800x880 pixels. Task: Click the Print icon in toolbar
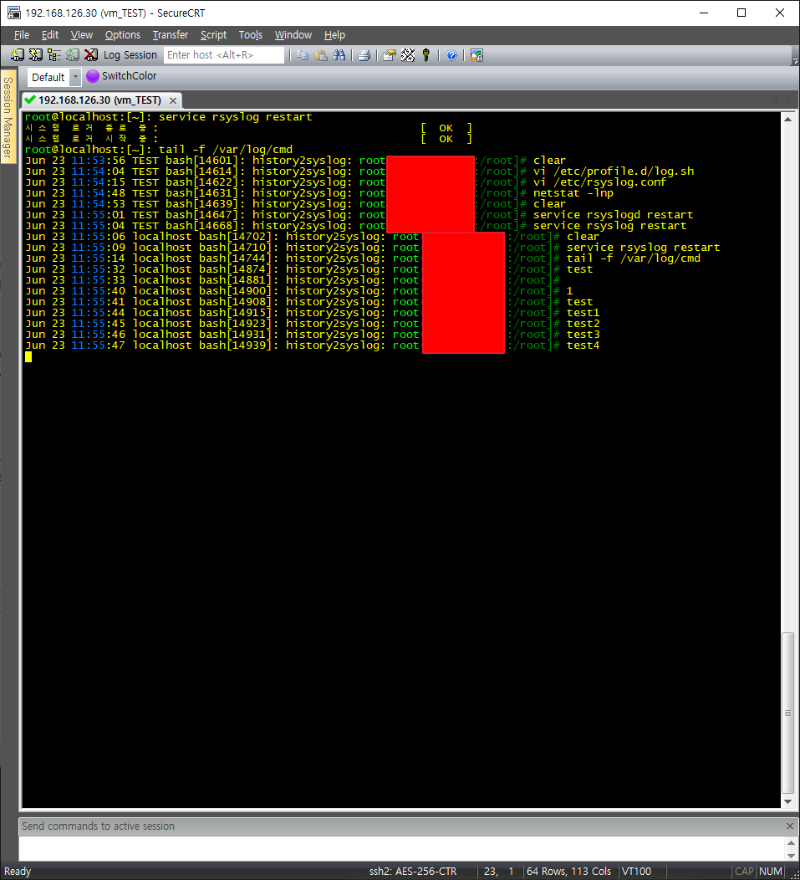[x=364, y=55]
